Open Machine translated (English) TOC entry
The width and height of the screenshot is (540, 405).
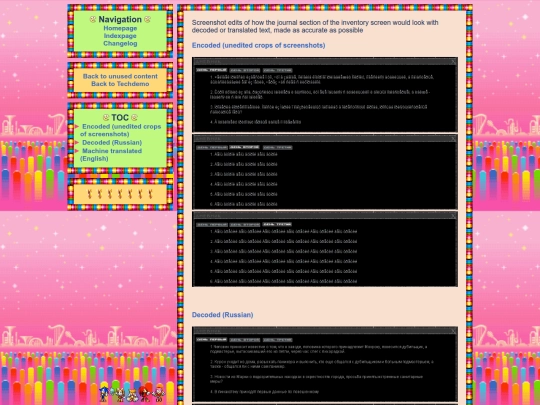111,155
